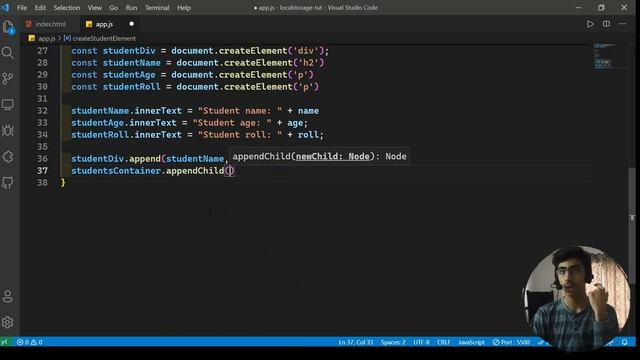Open the Run menu
Image resolution: width=640 pixels, height=360 pixels.
pyautogui.click(x=131, y=7)
